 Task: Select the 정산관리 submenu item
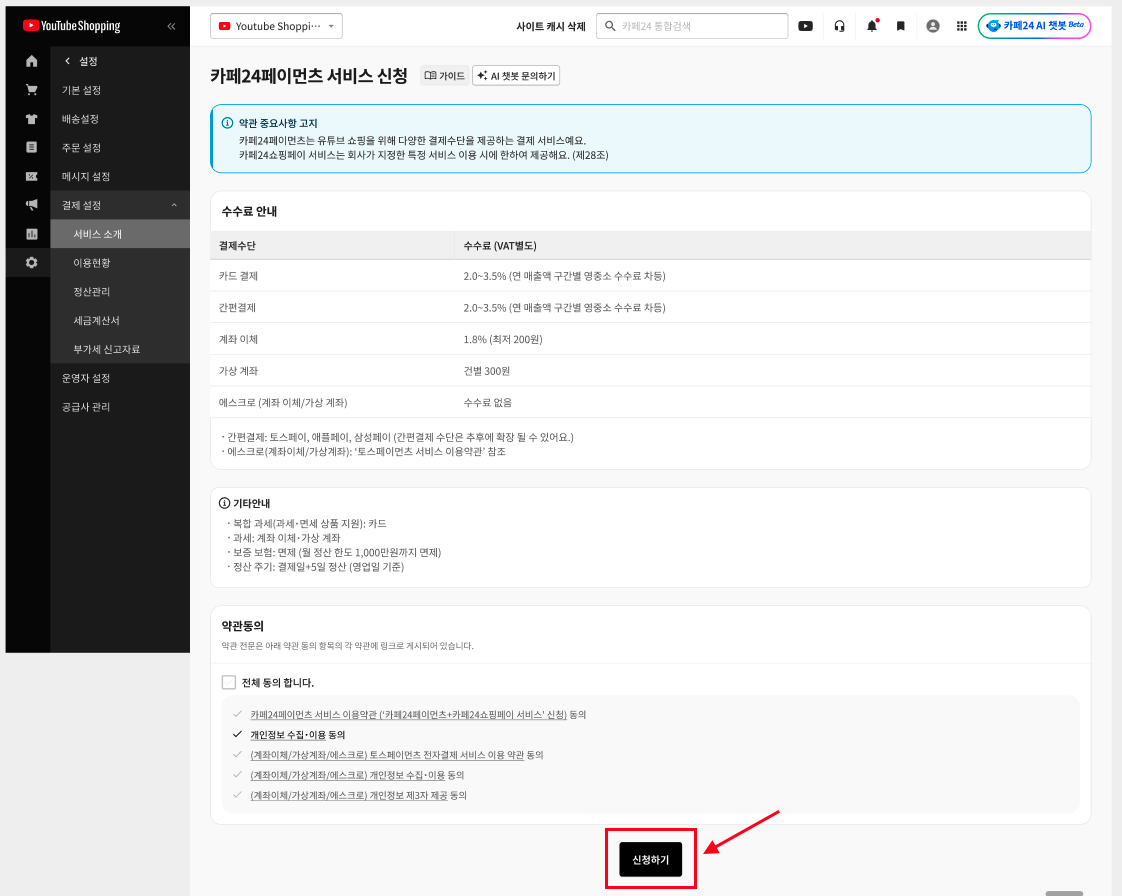pyautogui.click(x=120, y=291)
